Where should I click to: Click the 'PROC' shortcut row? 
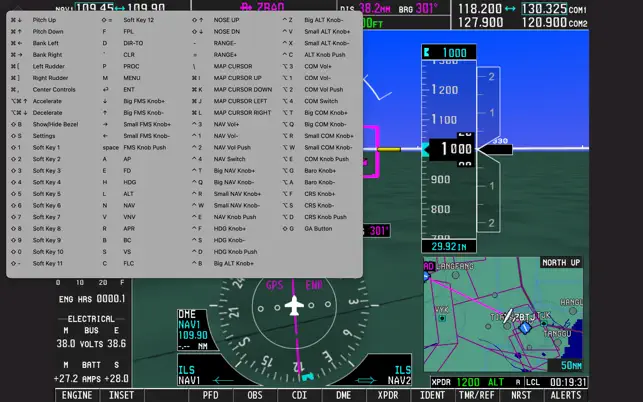click(x=121, y=66)
